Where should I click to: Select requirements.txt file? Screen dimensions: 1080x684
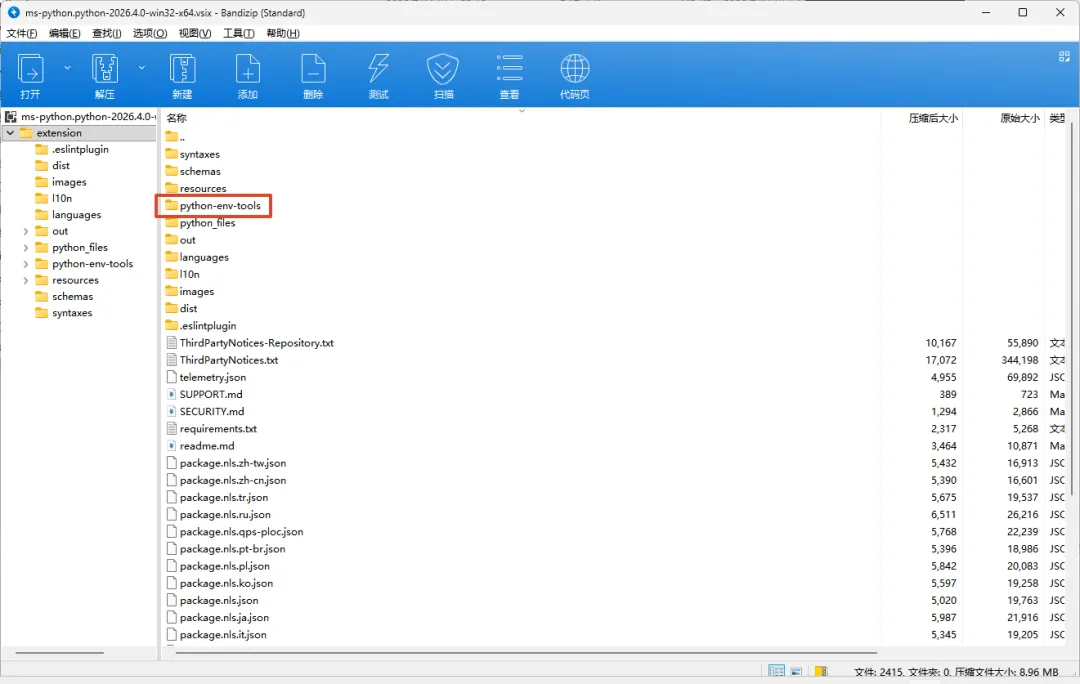click(212, 429)
